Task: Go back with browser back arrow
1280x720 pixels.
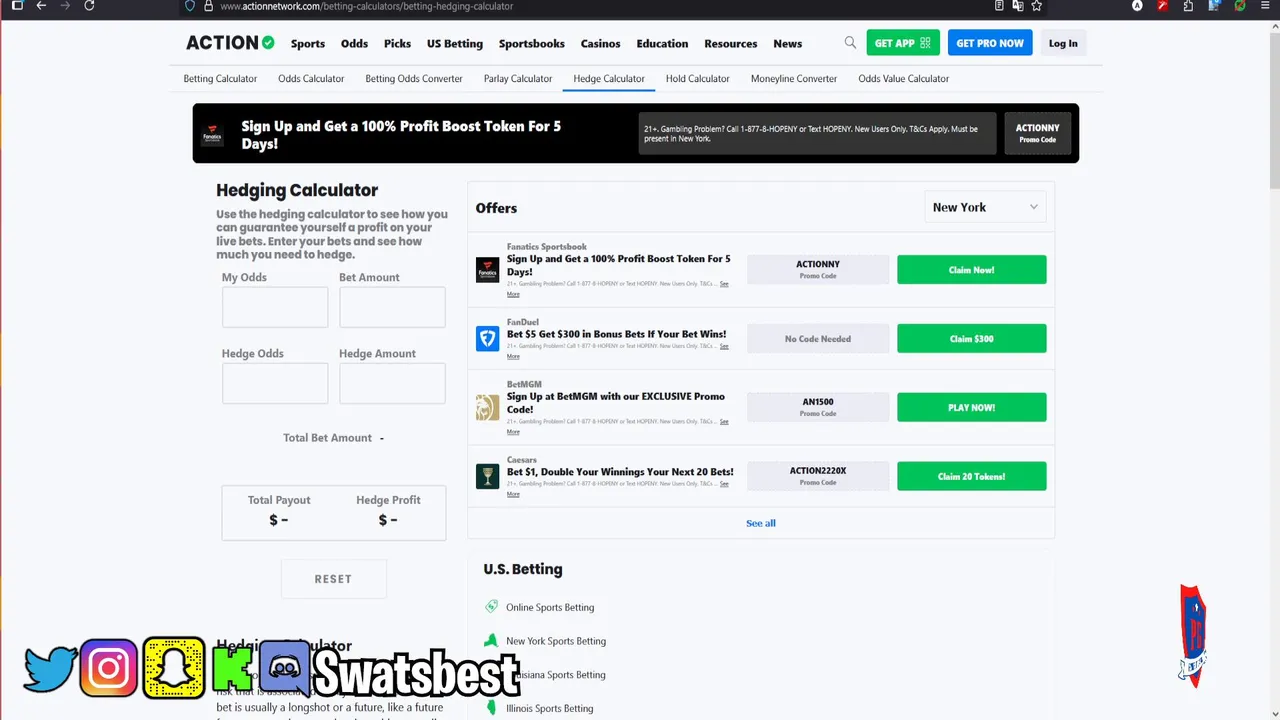Action: click(x=41, y=6)
